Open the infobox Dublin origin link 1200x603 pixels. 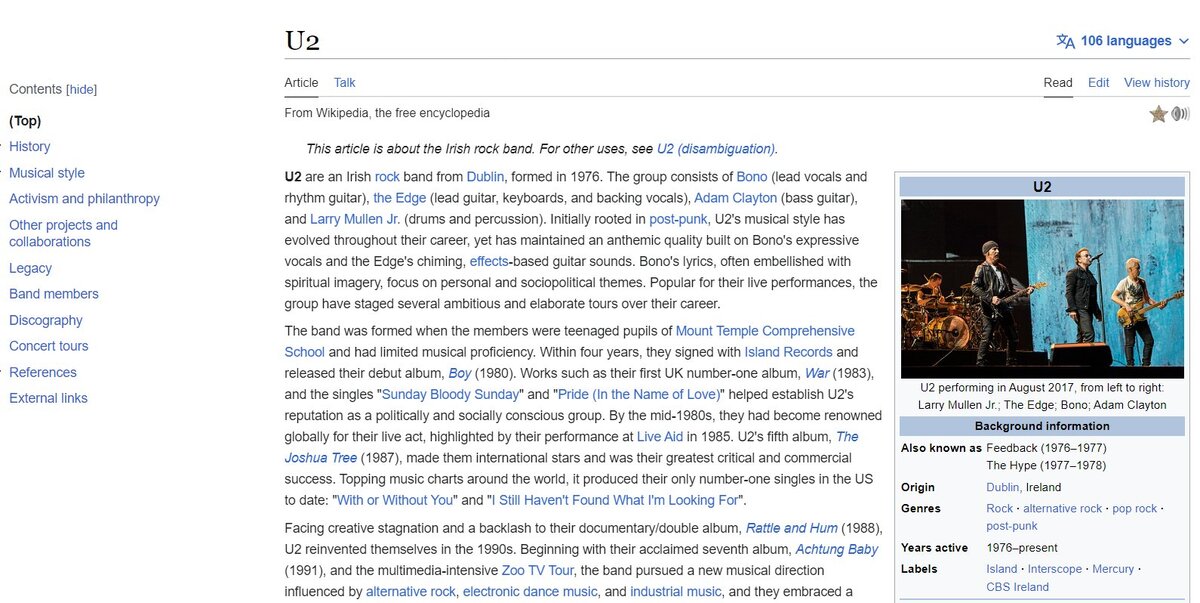click(1004, 488)
